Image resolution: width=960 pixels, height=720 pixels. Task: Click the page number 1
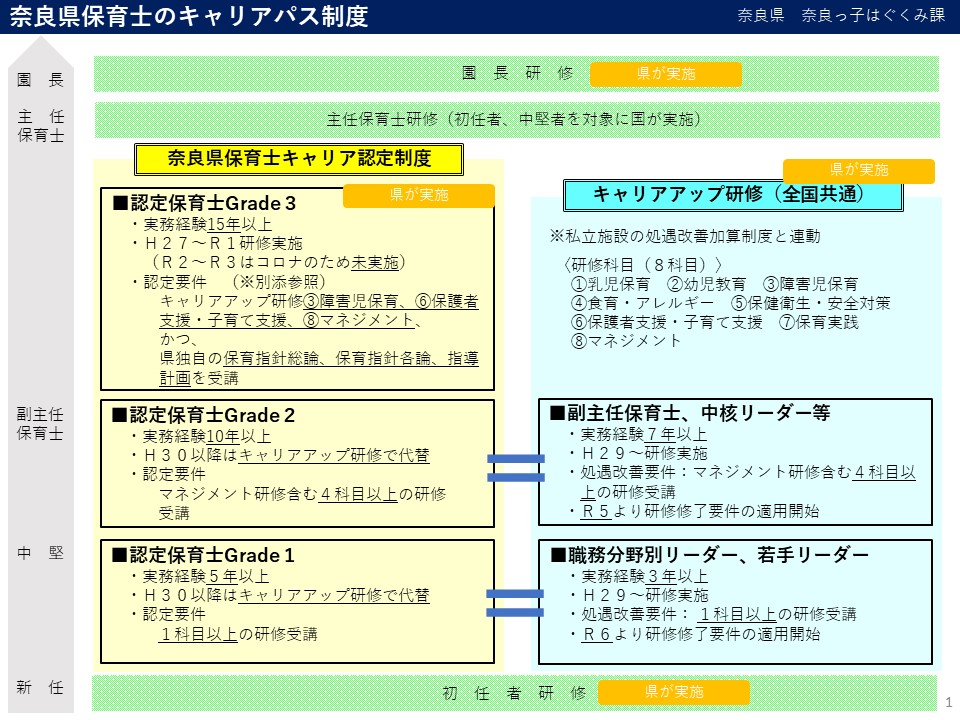[x=948, y=702]
